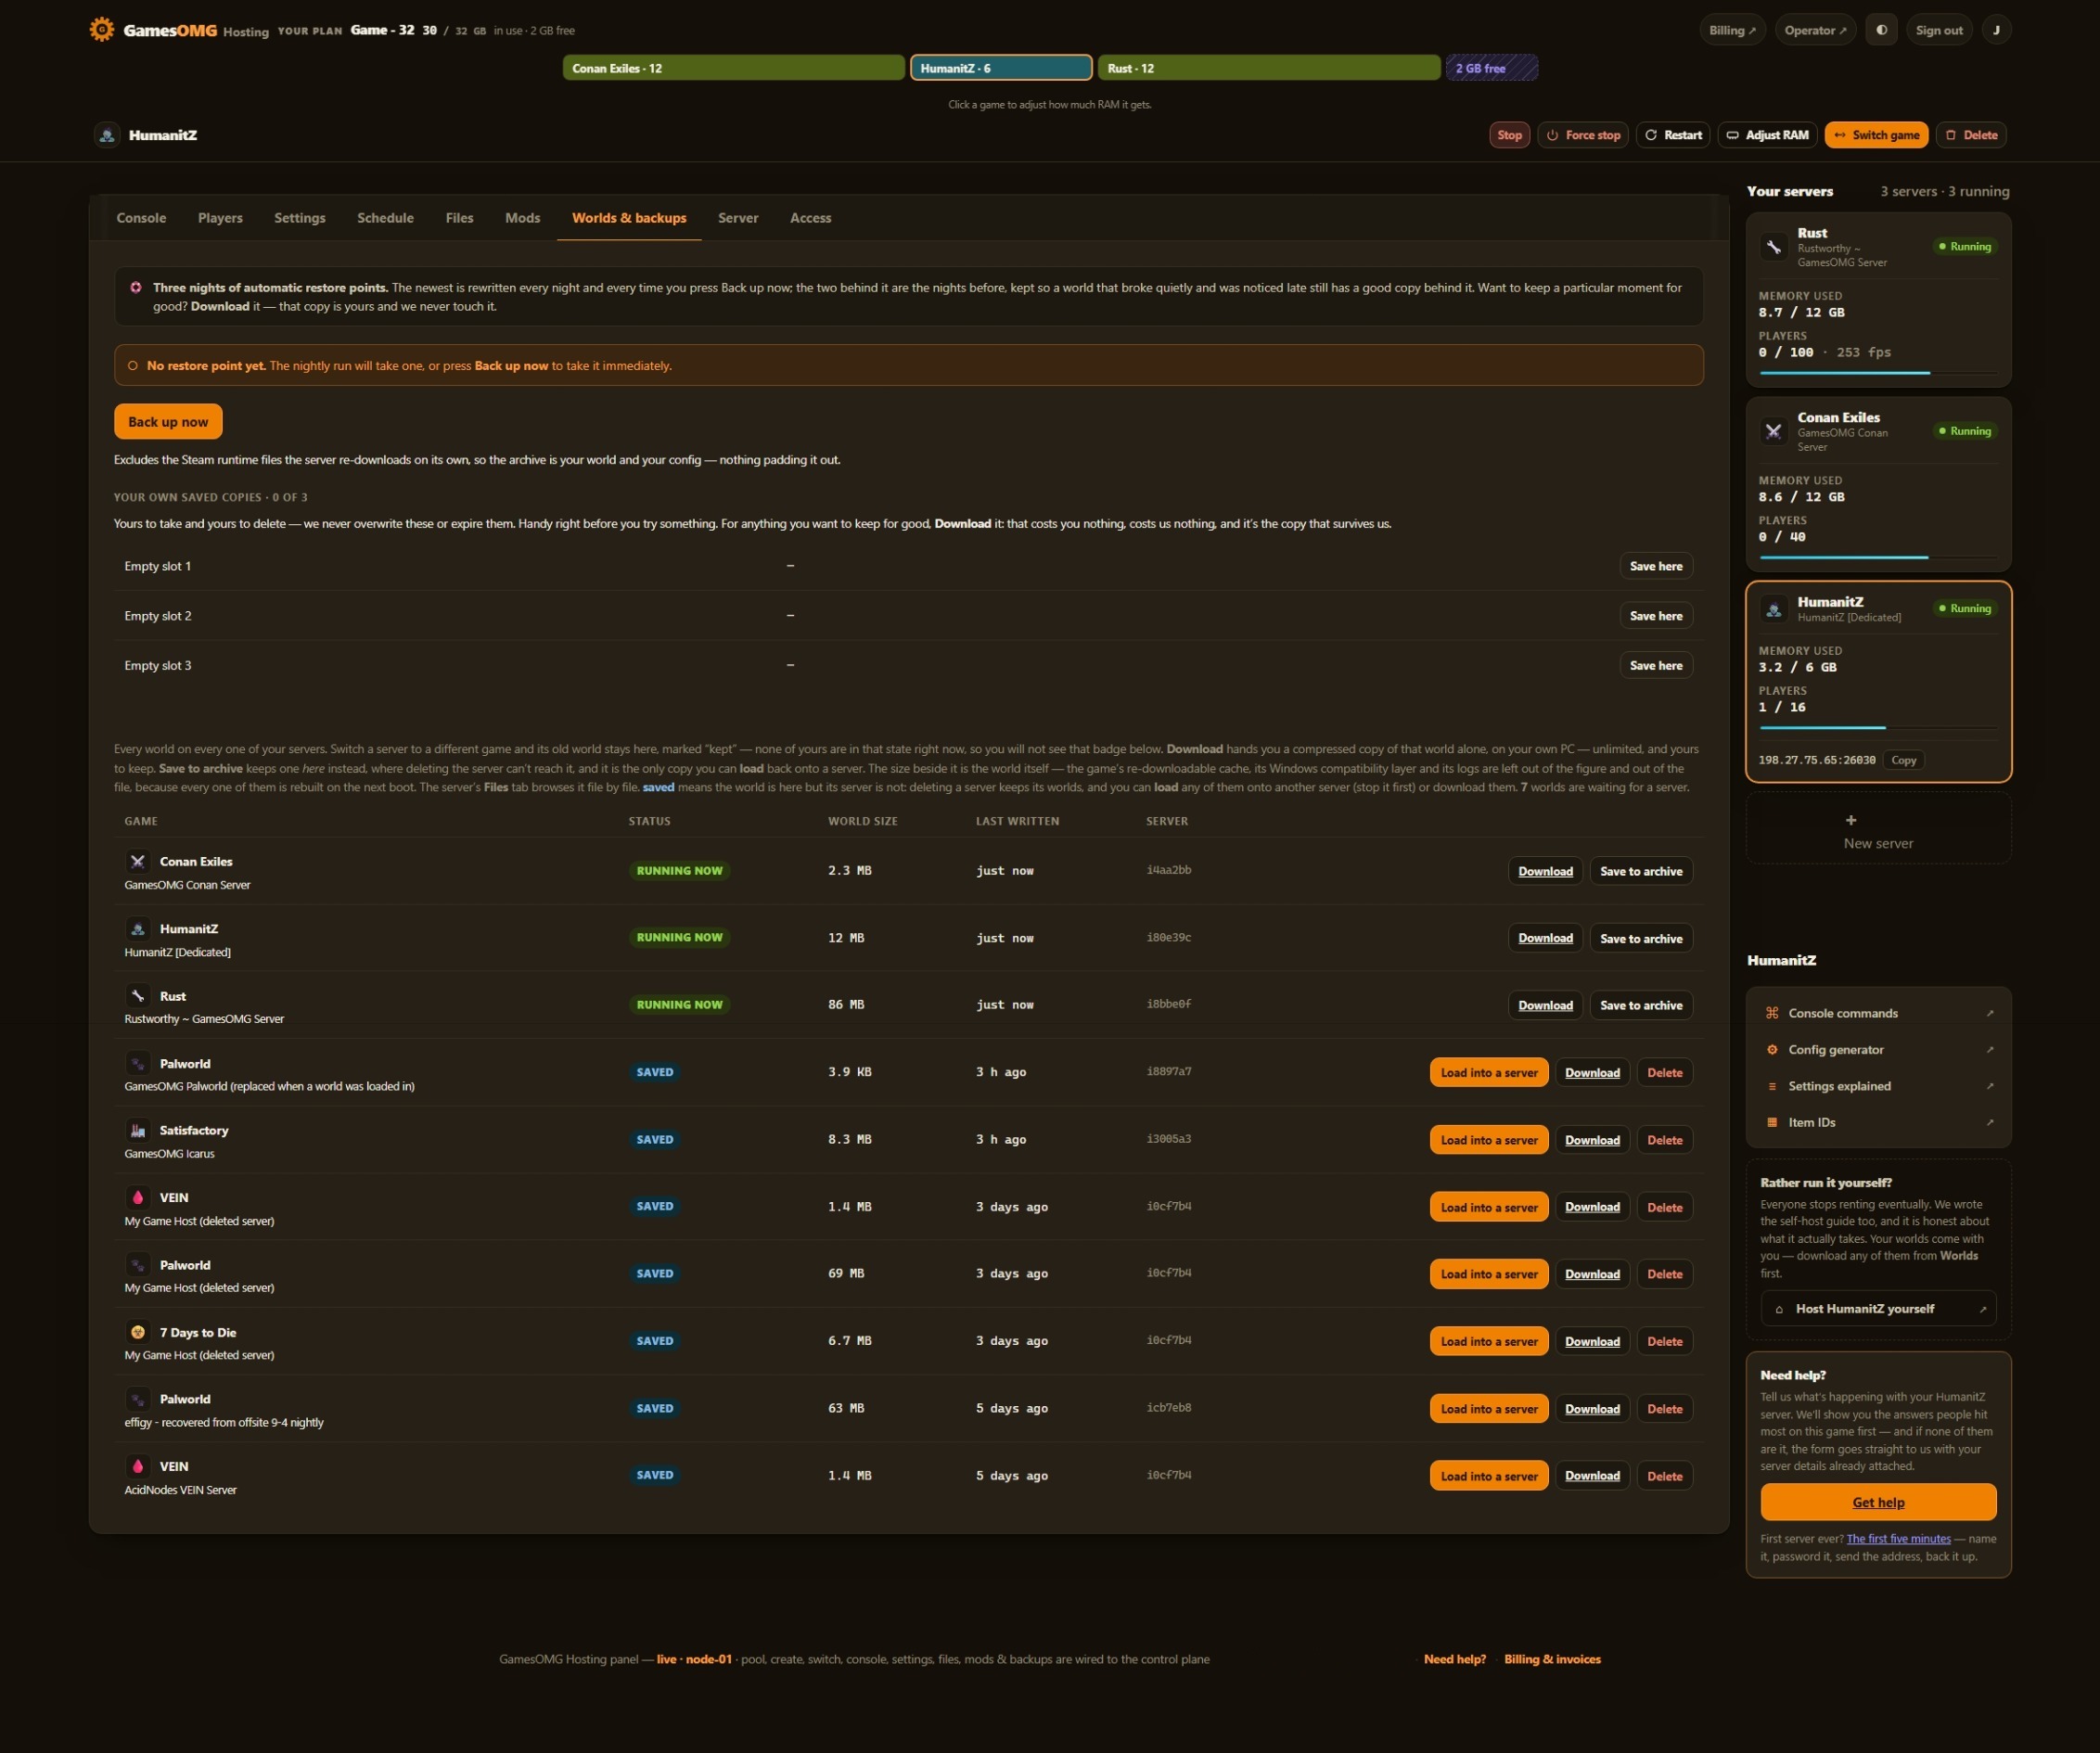Image resolution: width=2100 pixels, height=1753 pixels.
Task: Click the Rust icon in the worlds table
Action: point(138,996)
